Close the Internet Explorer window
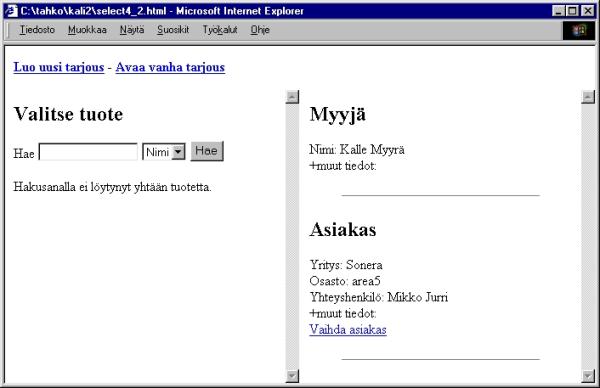600x388 pixels. (587, 11)
